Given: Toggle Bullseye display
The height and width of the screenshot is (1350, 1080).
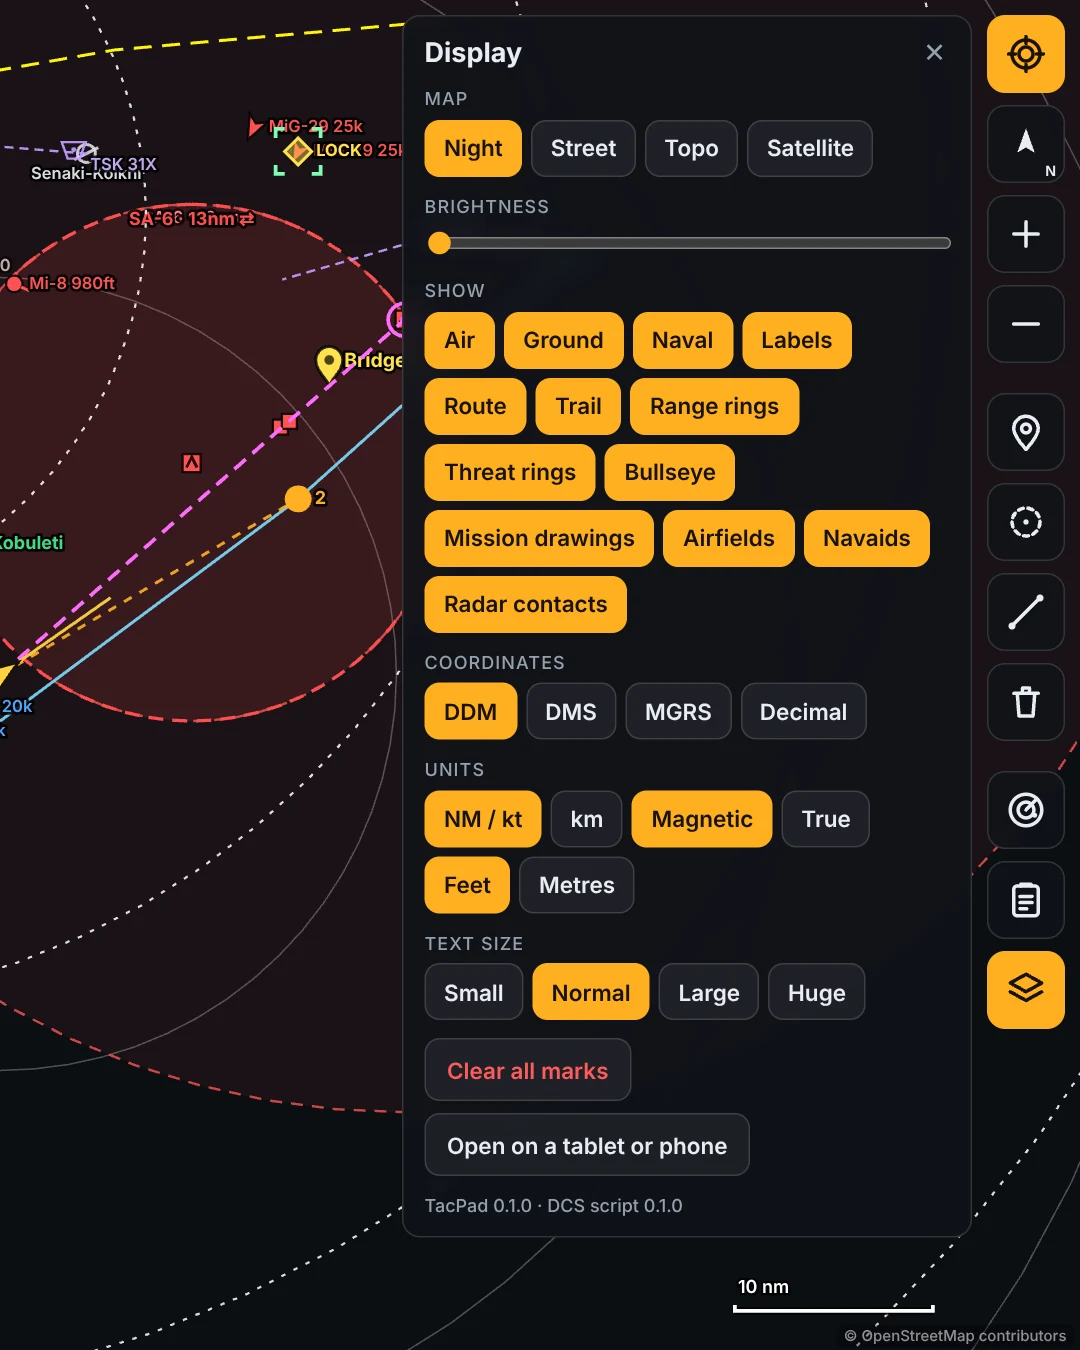Looking at the screenshot, I should [x=670, y=472].
